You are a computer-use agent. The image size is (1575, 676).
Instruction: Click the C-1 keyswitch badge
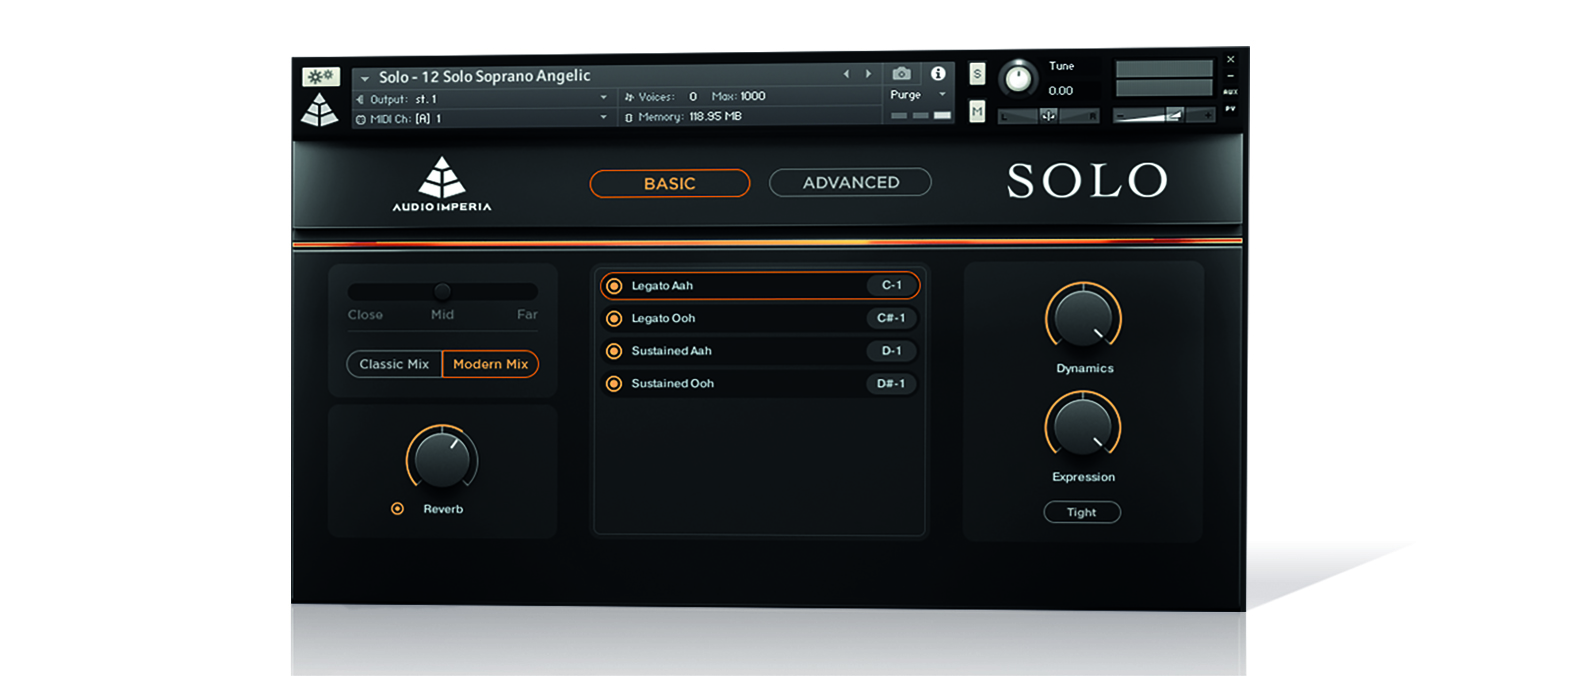891,286
